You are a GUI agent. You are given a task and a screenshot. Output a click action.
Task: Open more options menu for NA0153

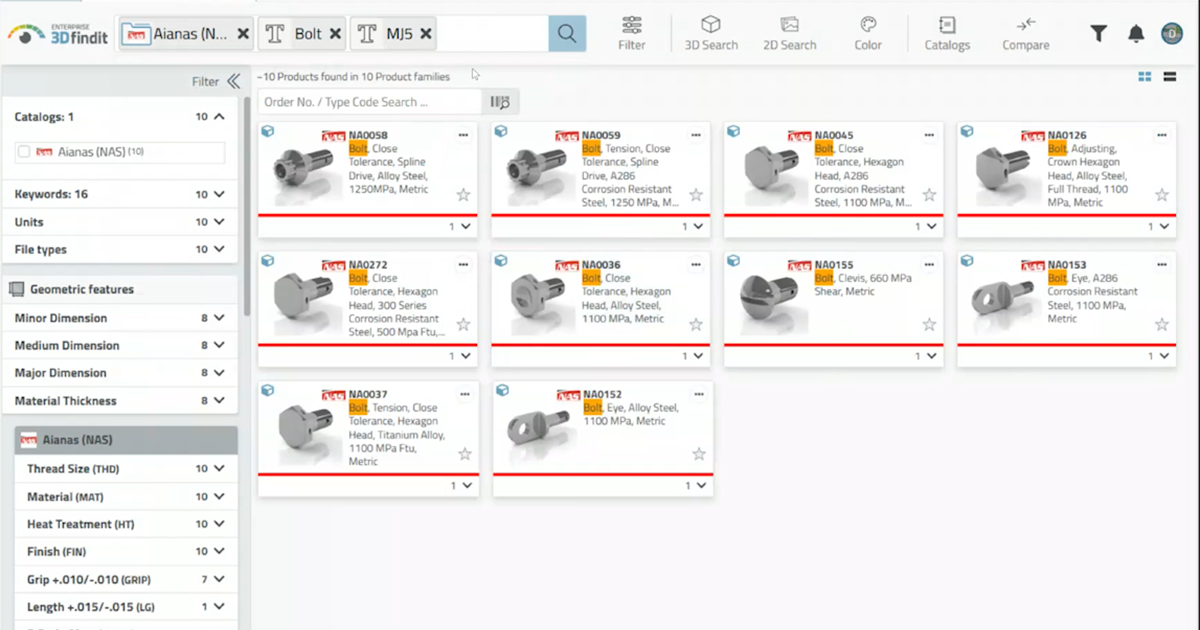pos(1162,265)
